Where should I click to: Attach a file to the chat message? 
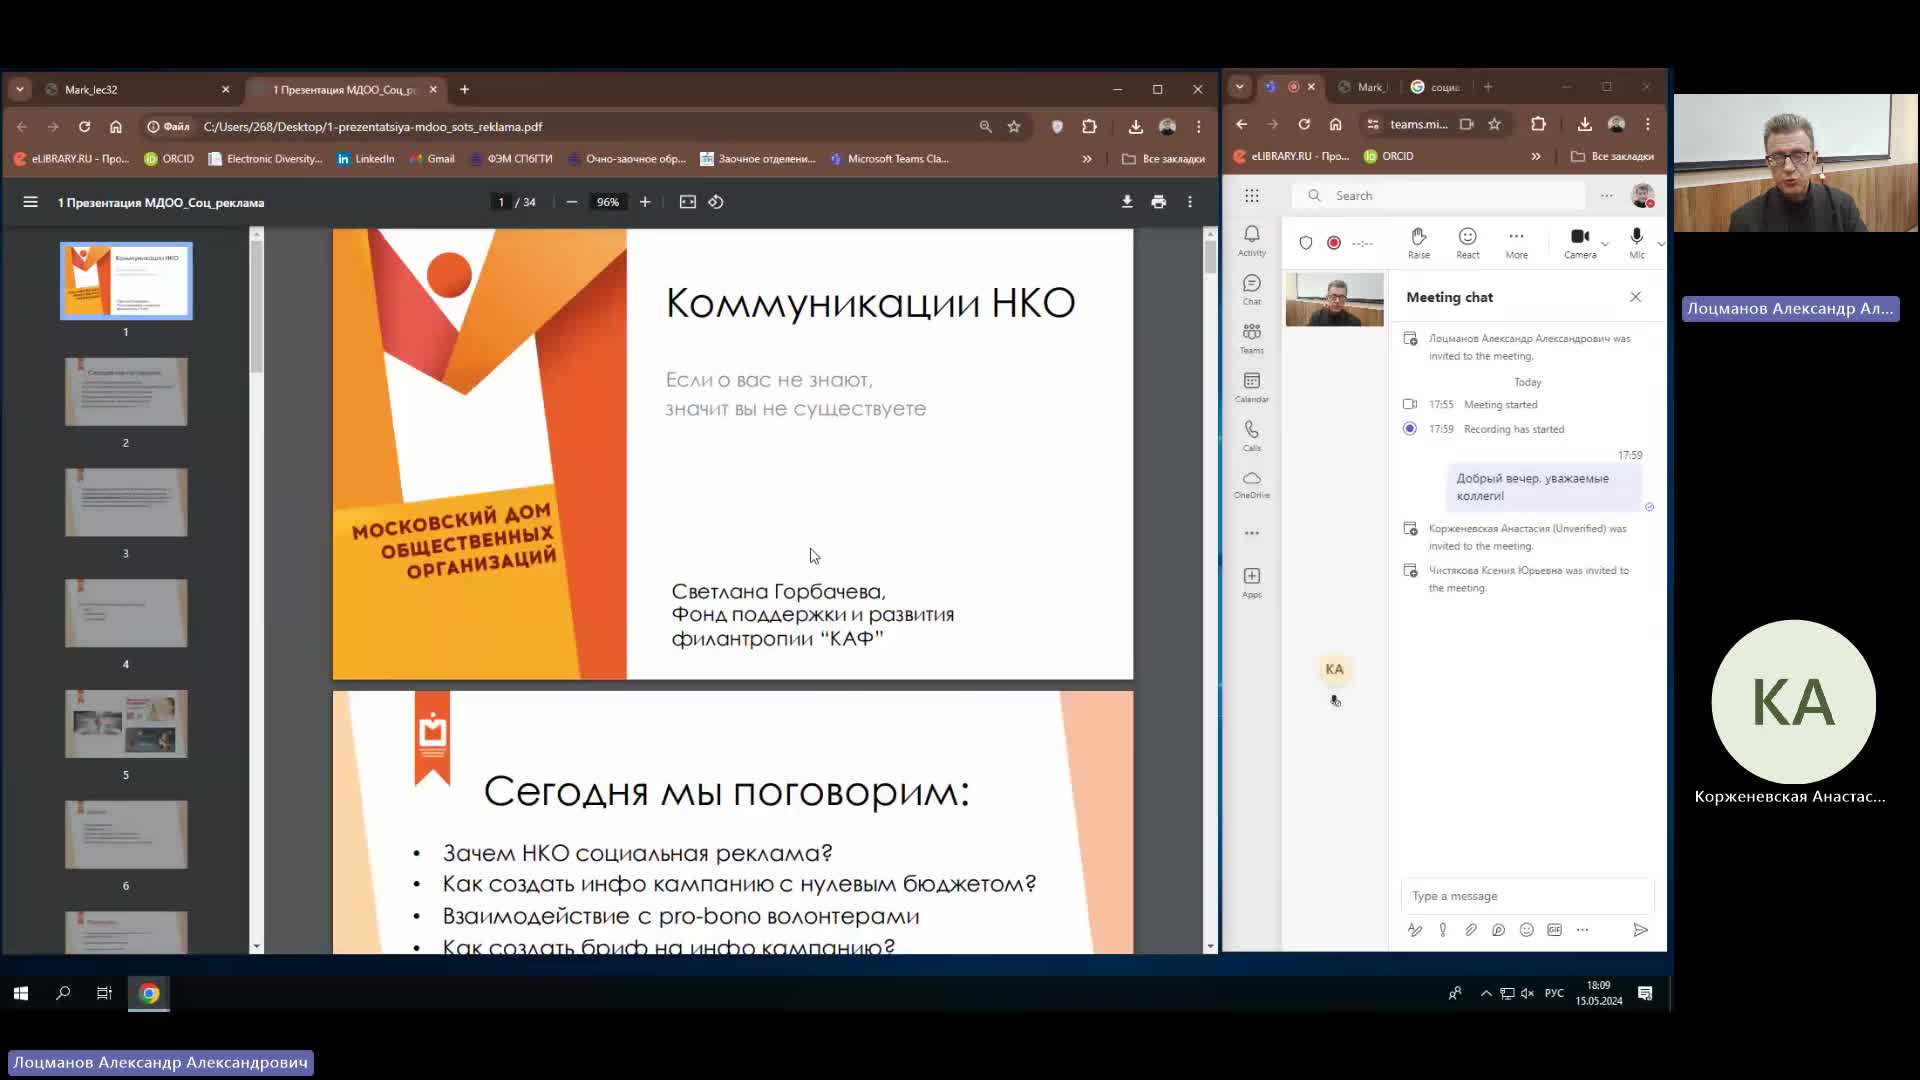(1471, 930)
